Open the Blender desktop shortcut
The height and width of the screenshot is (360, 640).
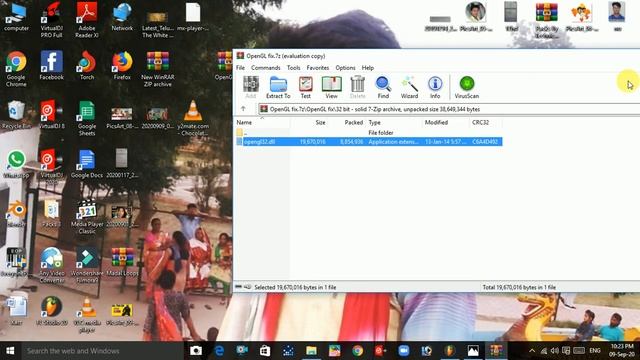tap(16, 212)
